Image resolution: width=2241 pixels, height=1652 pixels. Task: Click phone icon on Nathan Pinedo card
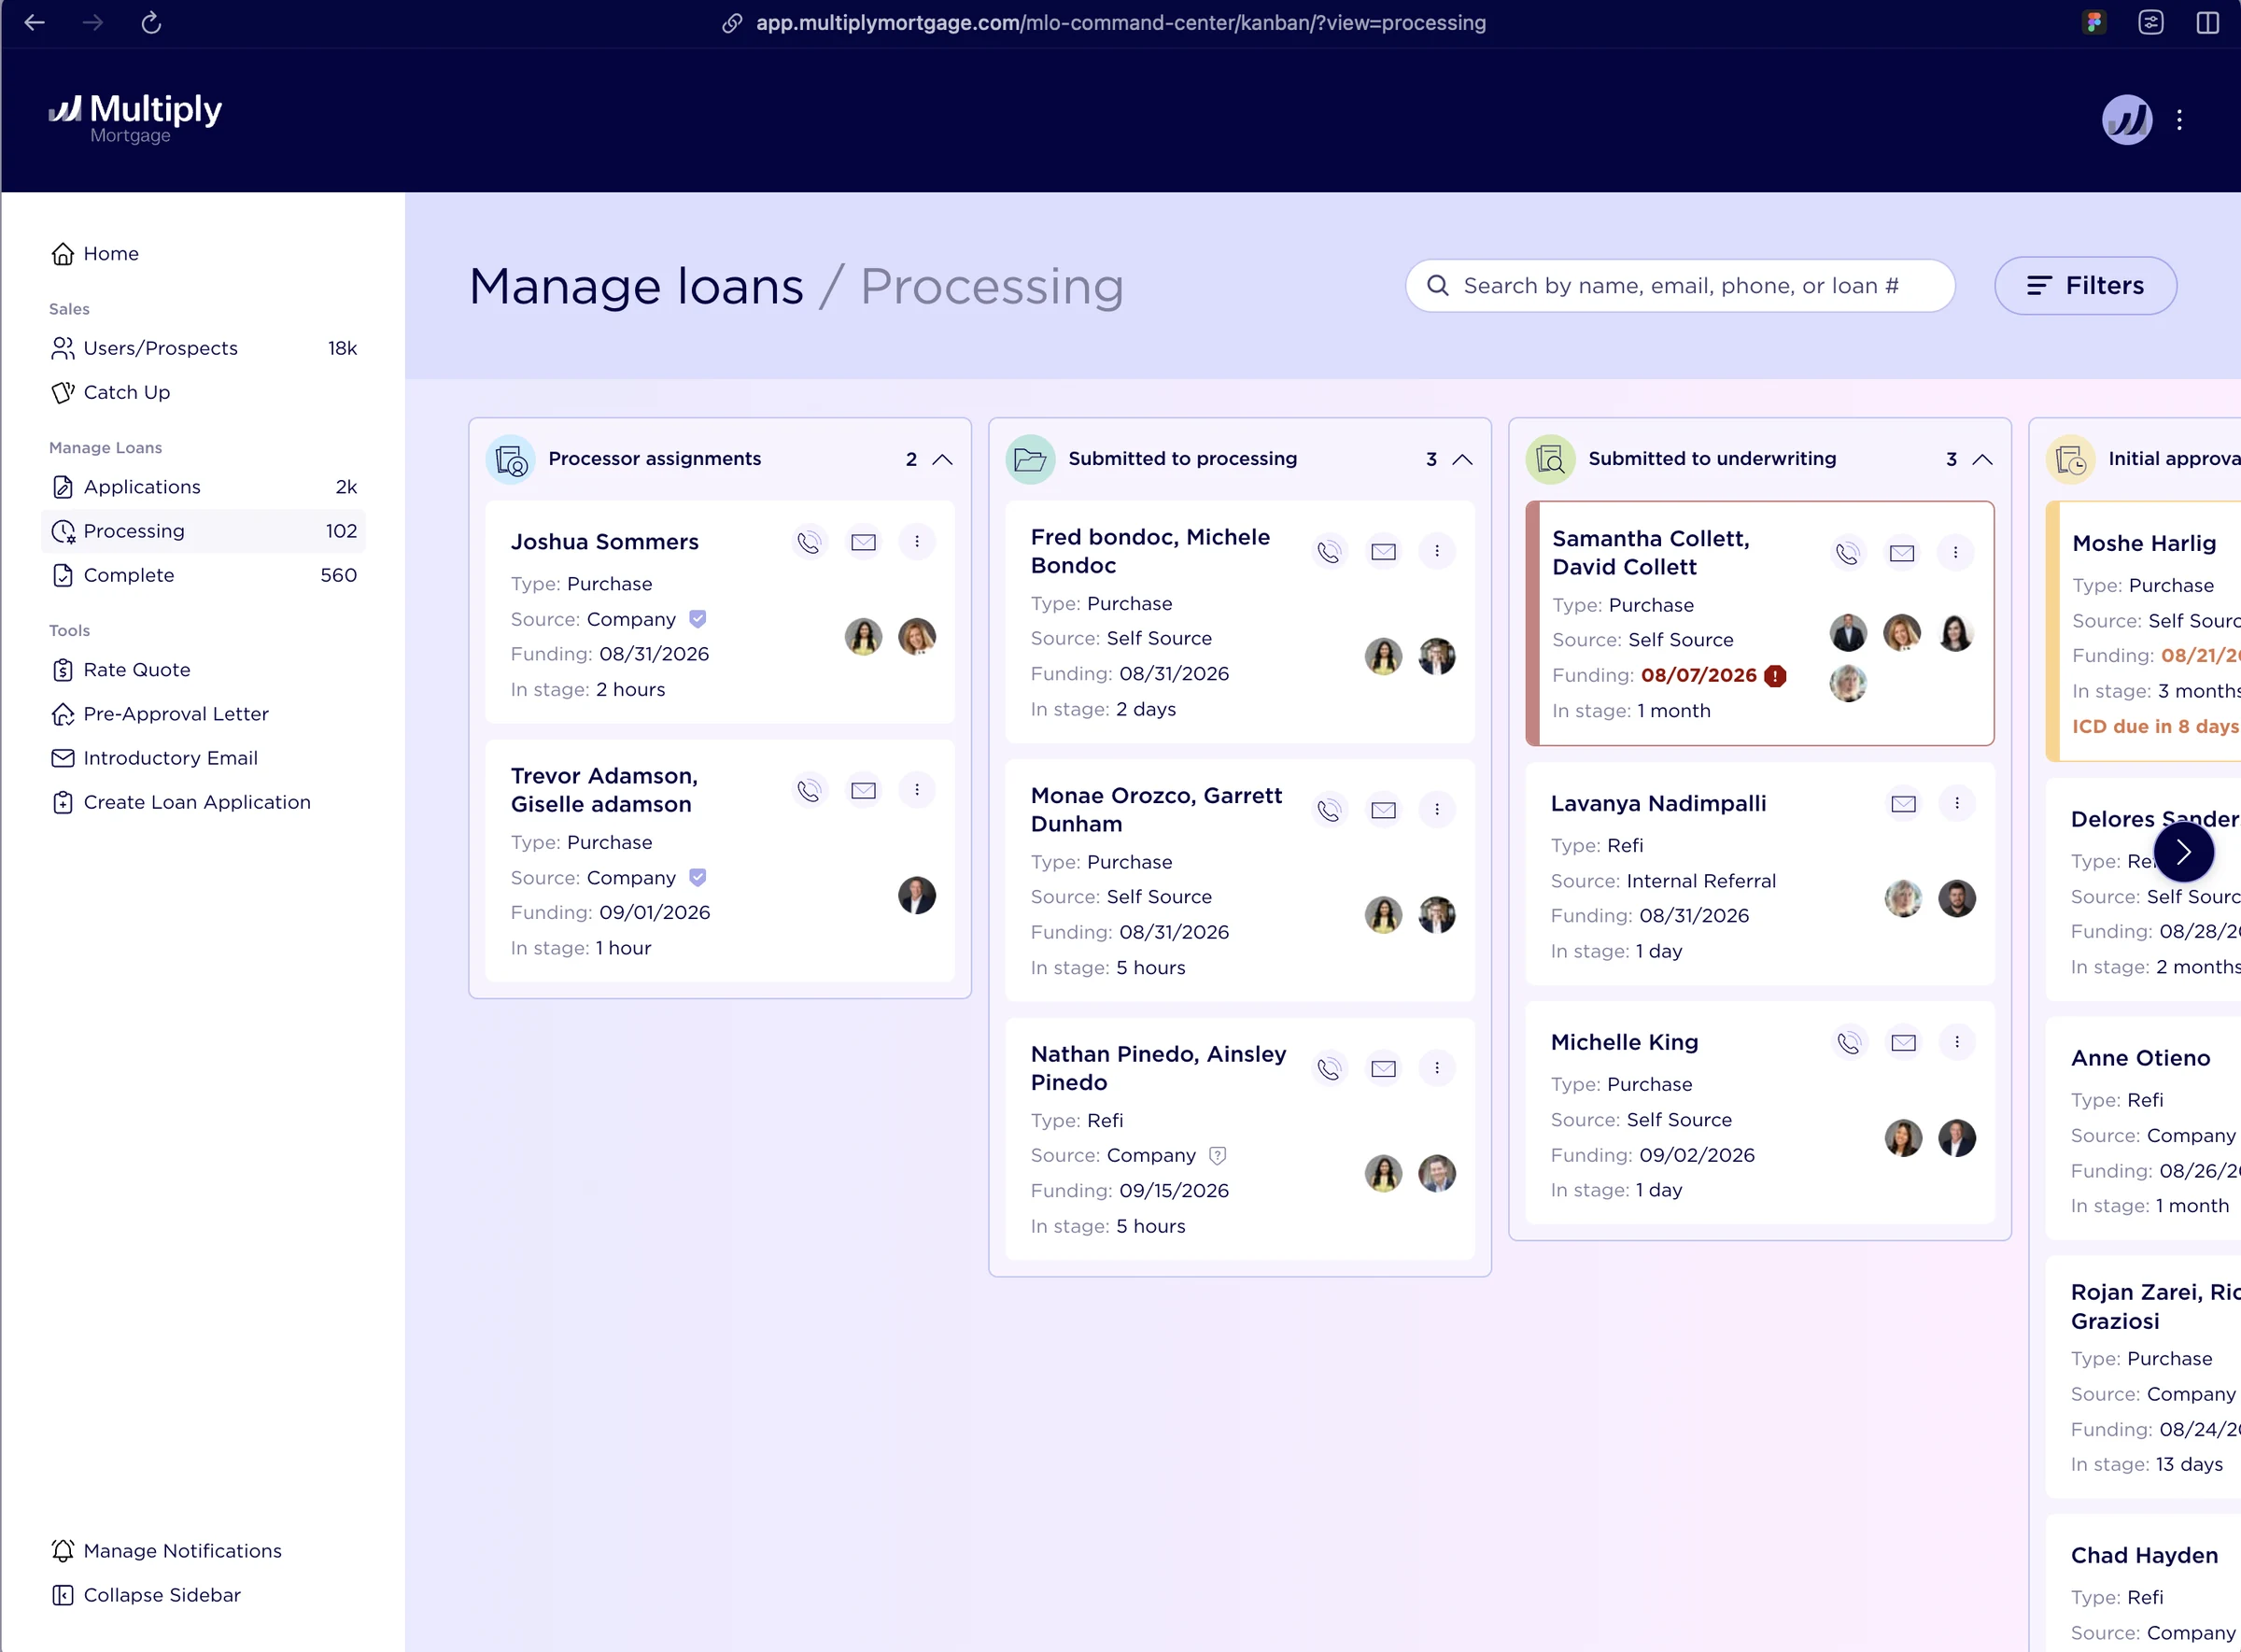coord(1329,1069)
